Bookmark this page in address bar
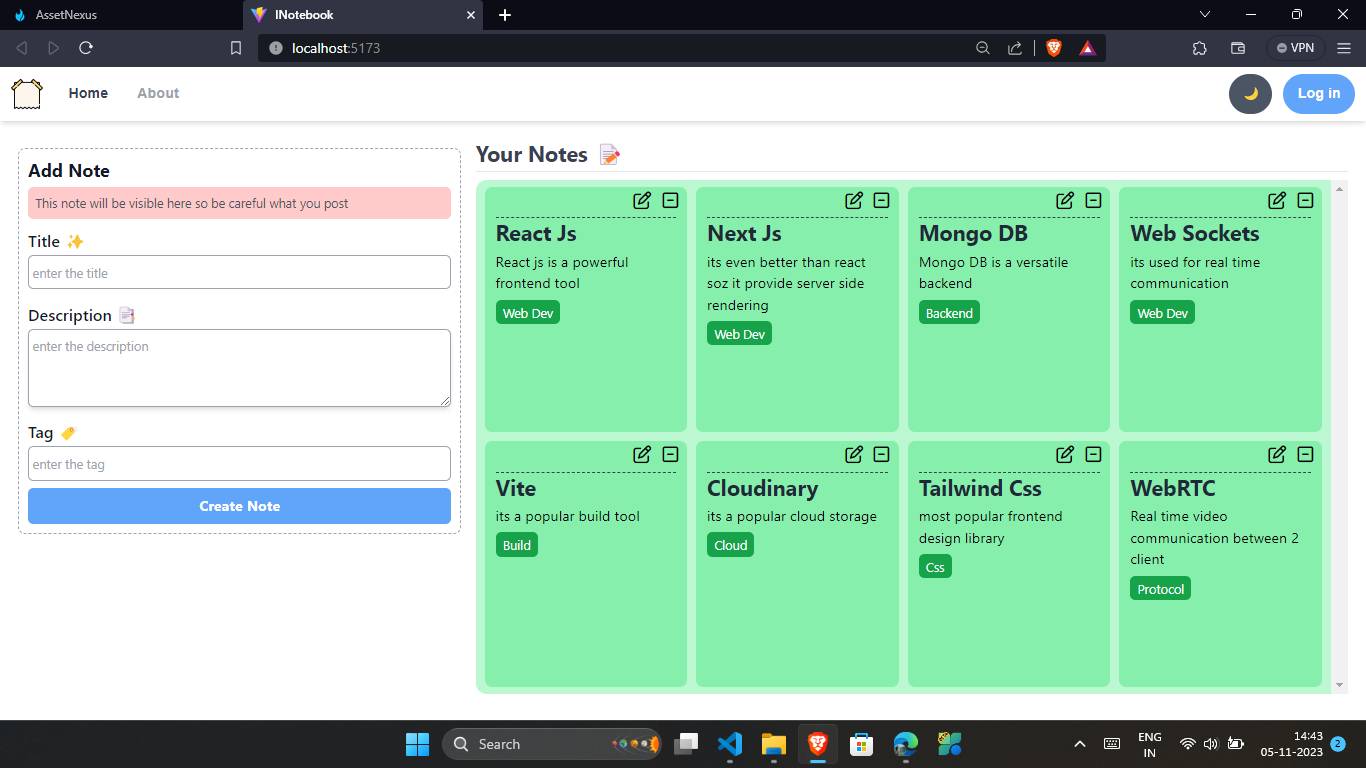This screenshot has width=1366, height=768. (x=236, y=48)
